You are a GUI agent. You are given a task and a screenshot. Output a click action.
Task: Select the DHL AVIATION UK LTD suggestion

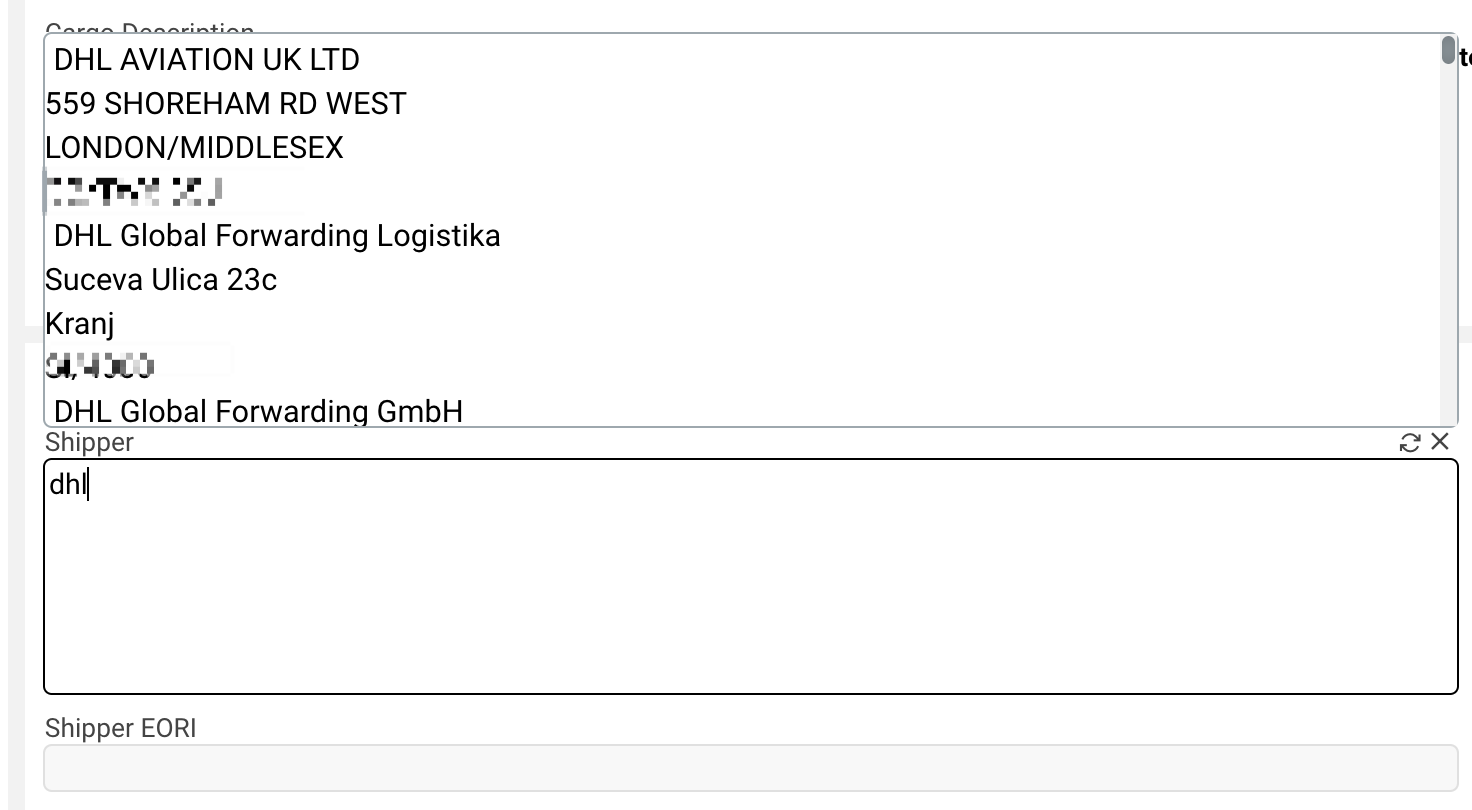click(206, 60)
